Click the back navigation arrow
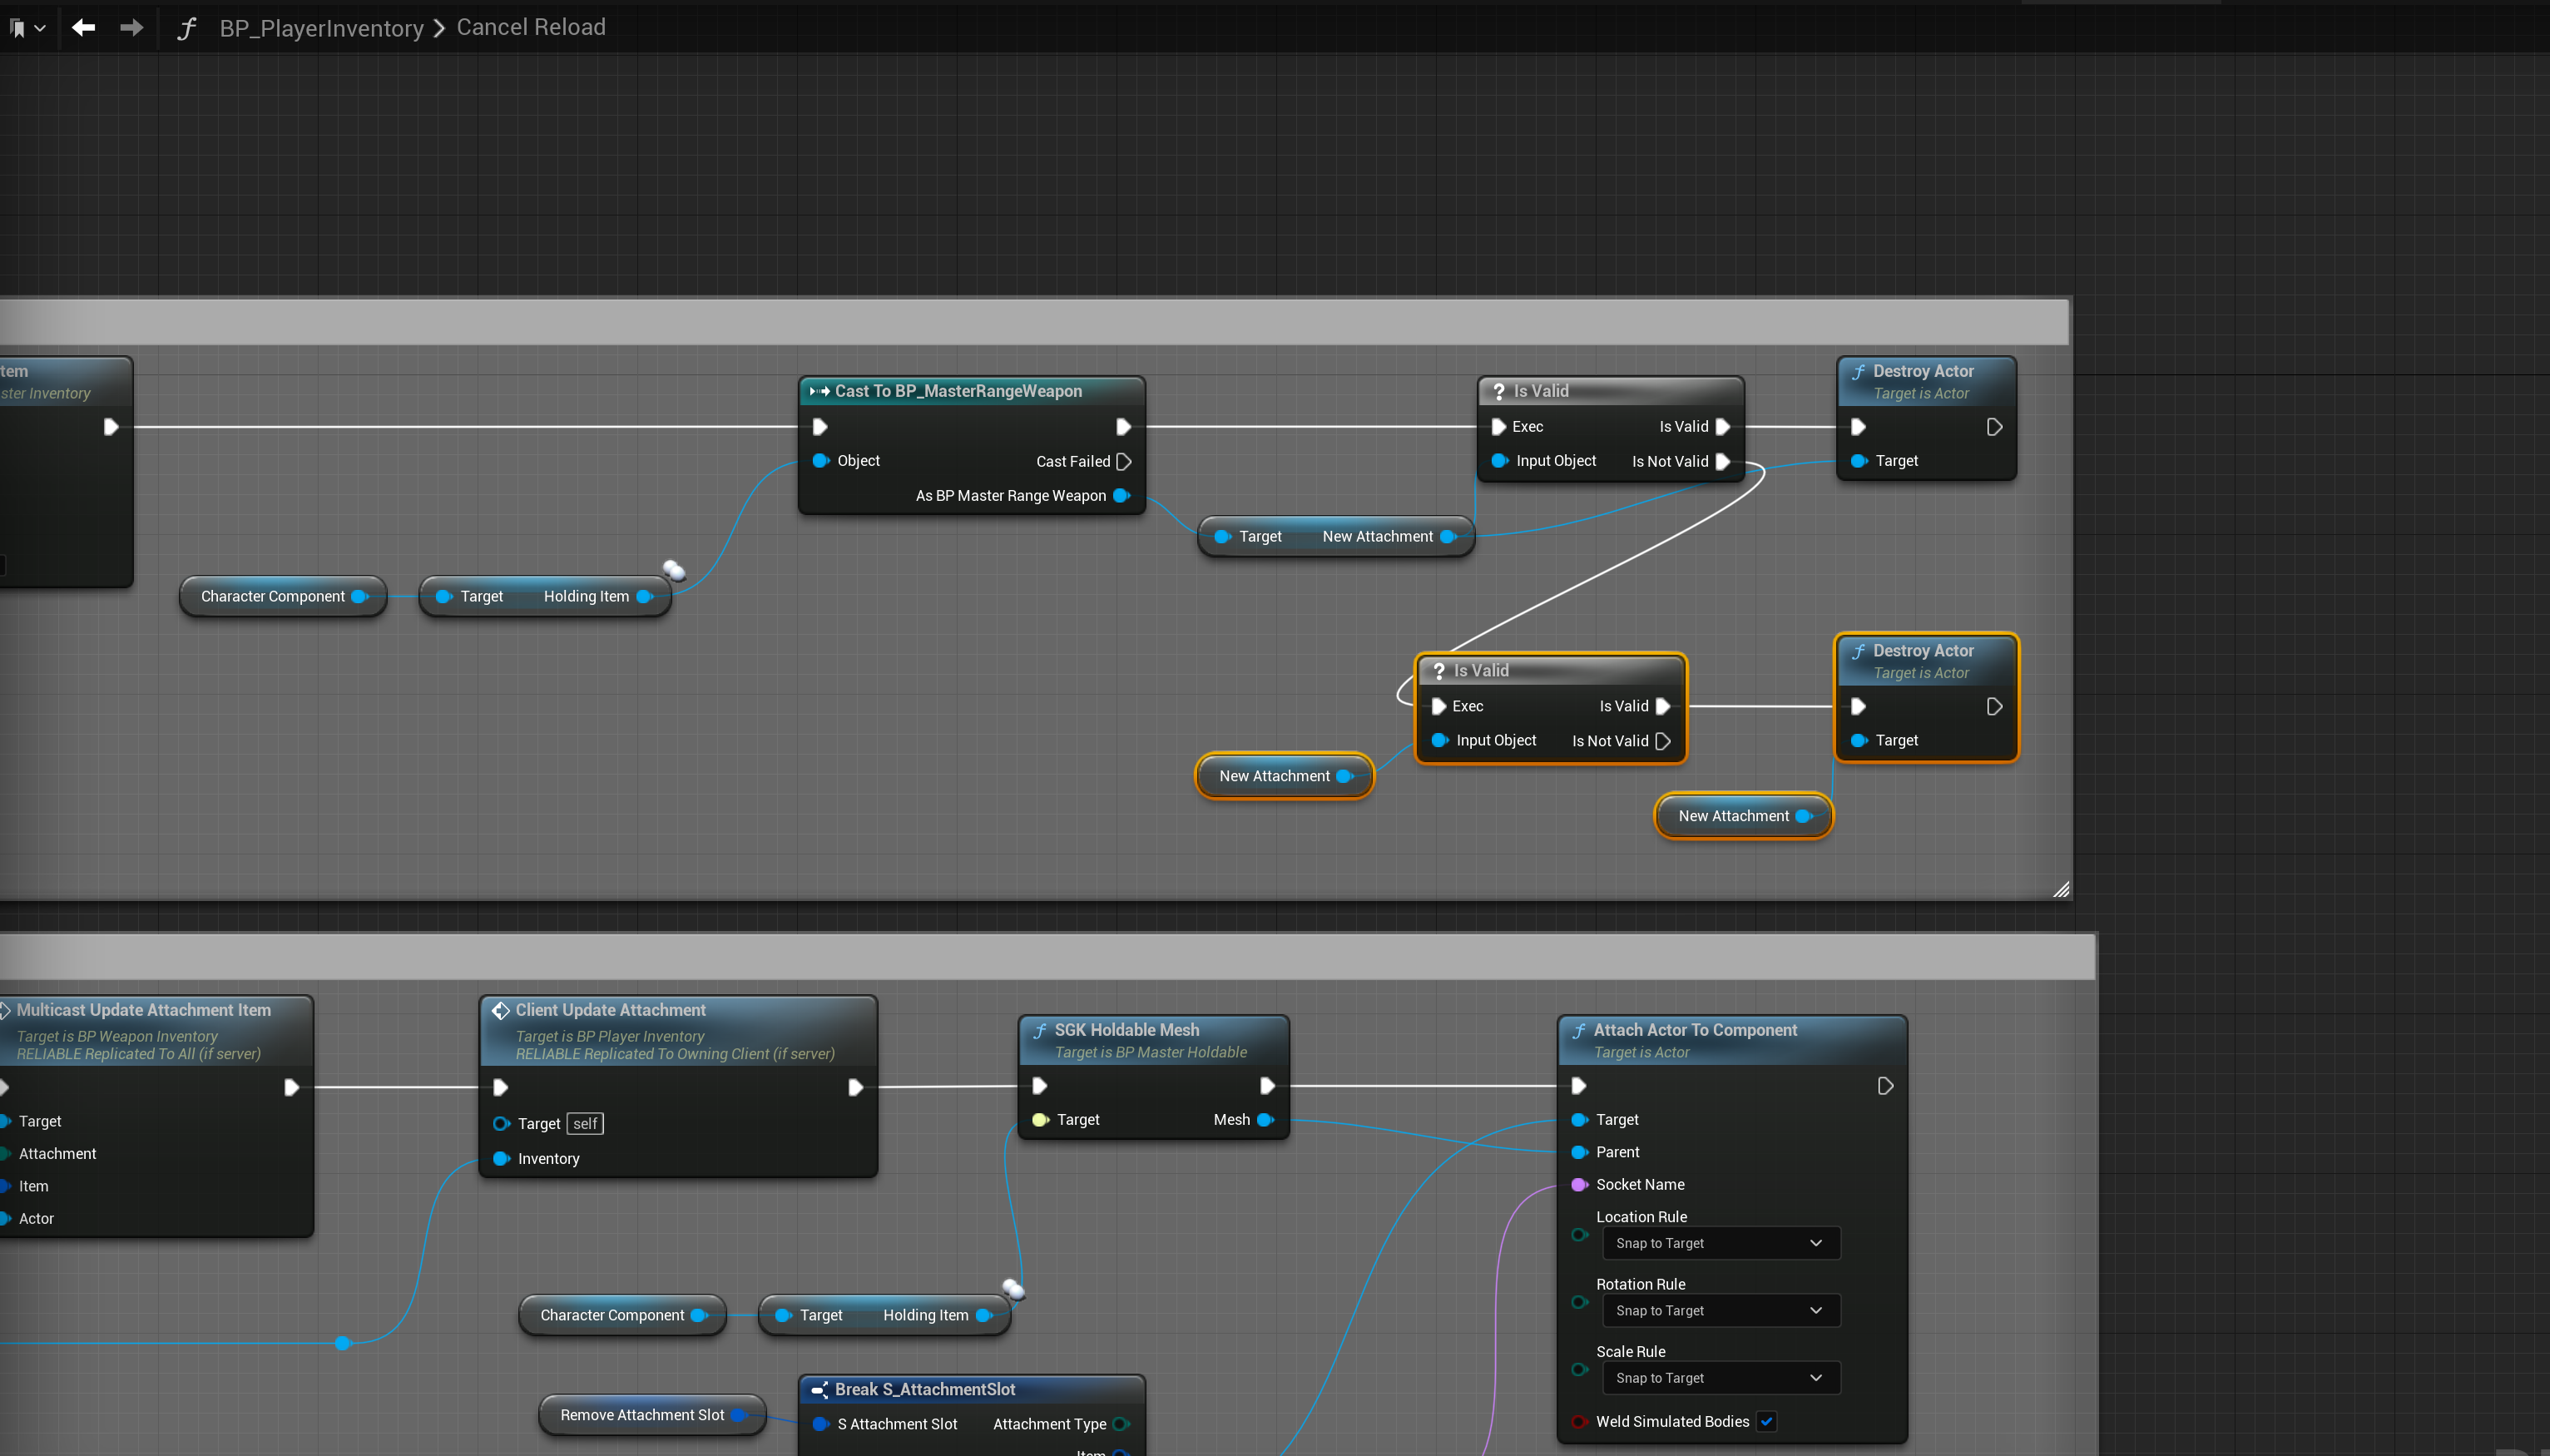 pos(84,28)
